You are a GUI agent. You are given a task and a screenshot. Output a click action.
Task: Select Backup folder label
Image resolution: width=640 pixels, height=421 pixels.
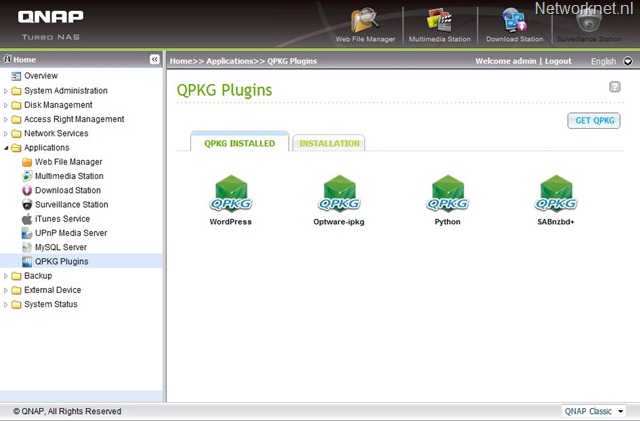coord(38,276)
